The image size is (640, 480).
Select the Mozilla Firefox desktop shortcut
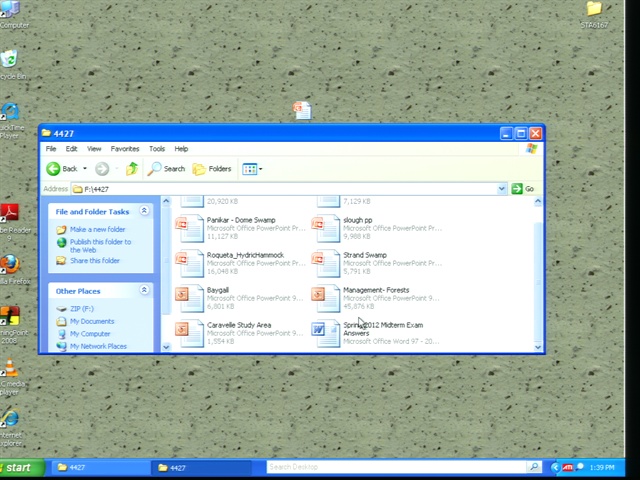9,264
